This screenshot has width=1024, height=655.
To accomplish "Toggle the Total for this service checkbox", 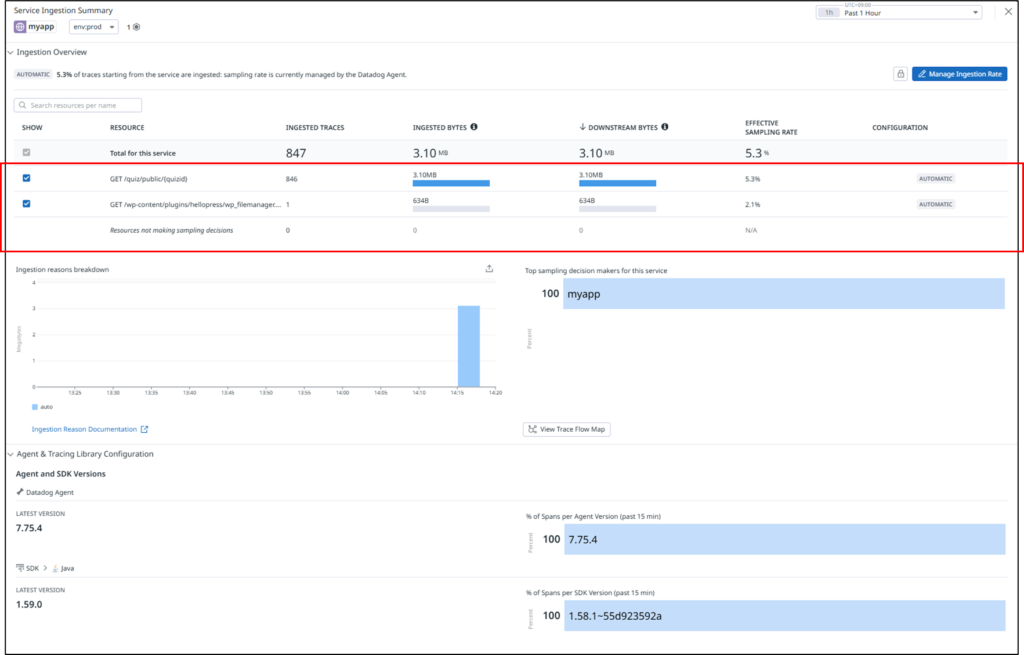I will tap(27, 152).
